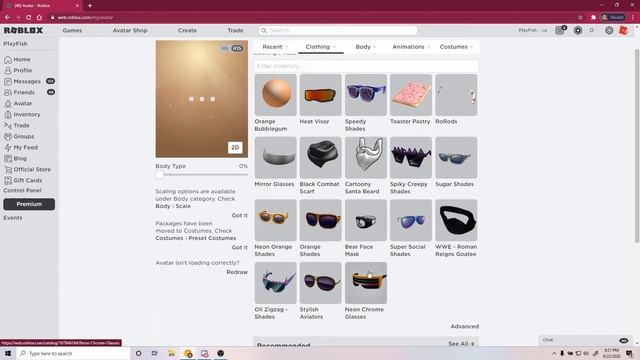Expand the Animations dropdown tab

pos(411,47)
